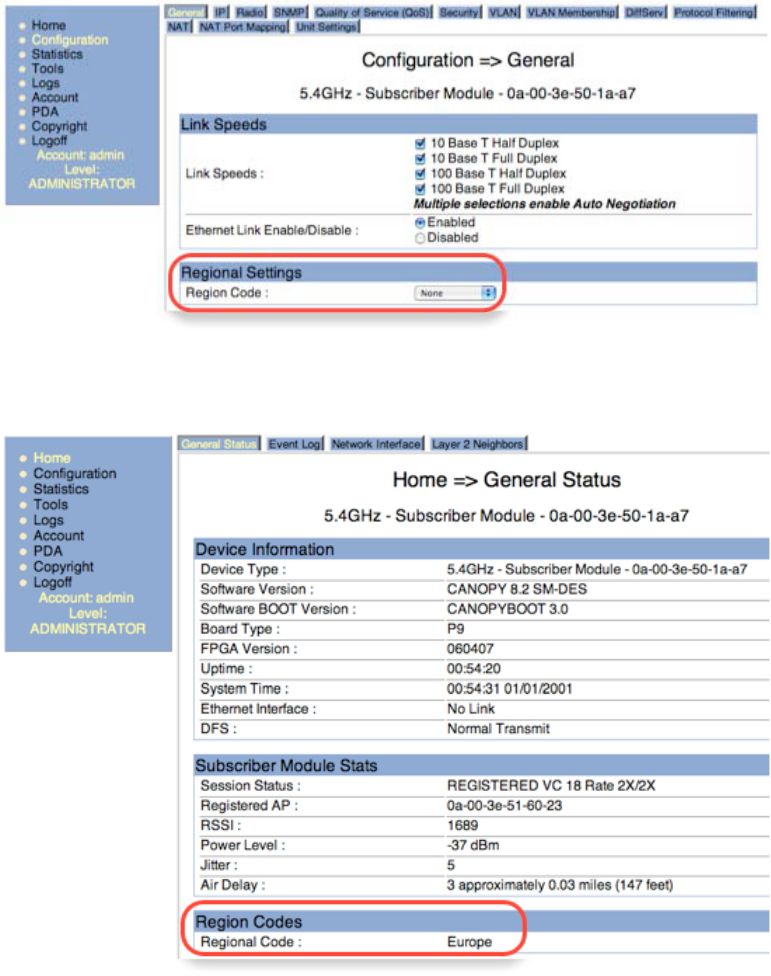The image size is (771, 976).
Task: Open the NAT Port Mapping tab
Action: (243, 27)
